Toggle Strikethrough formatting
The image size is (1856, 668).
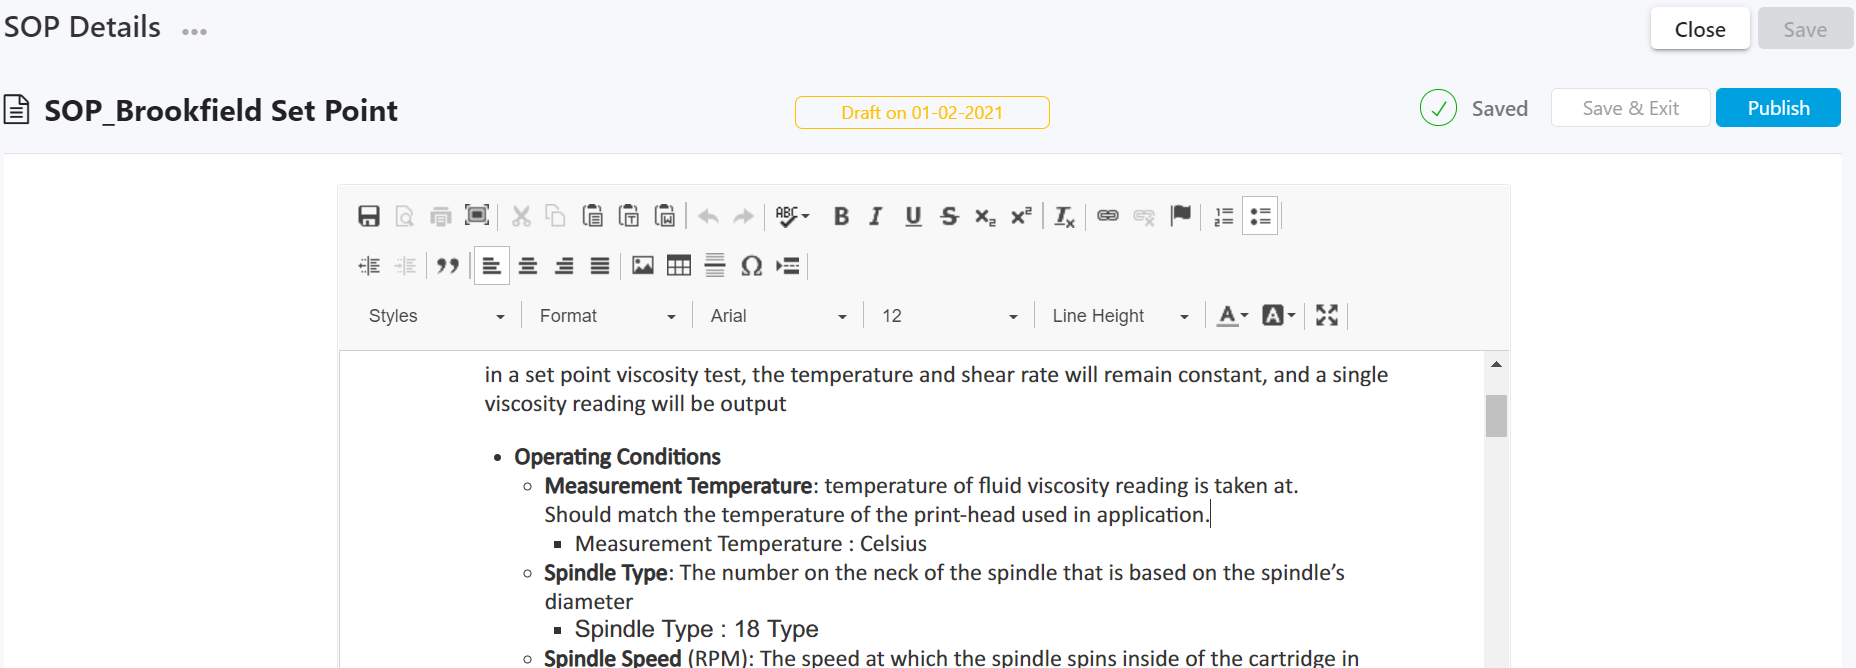click(949, 216)
